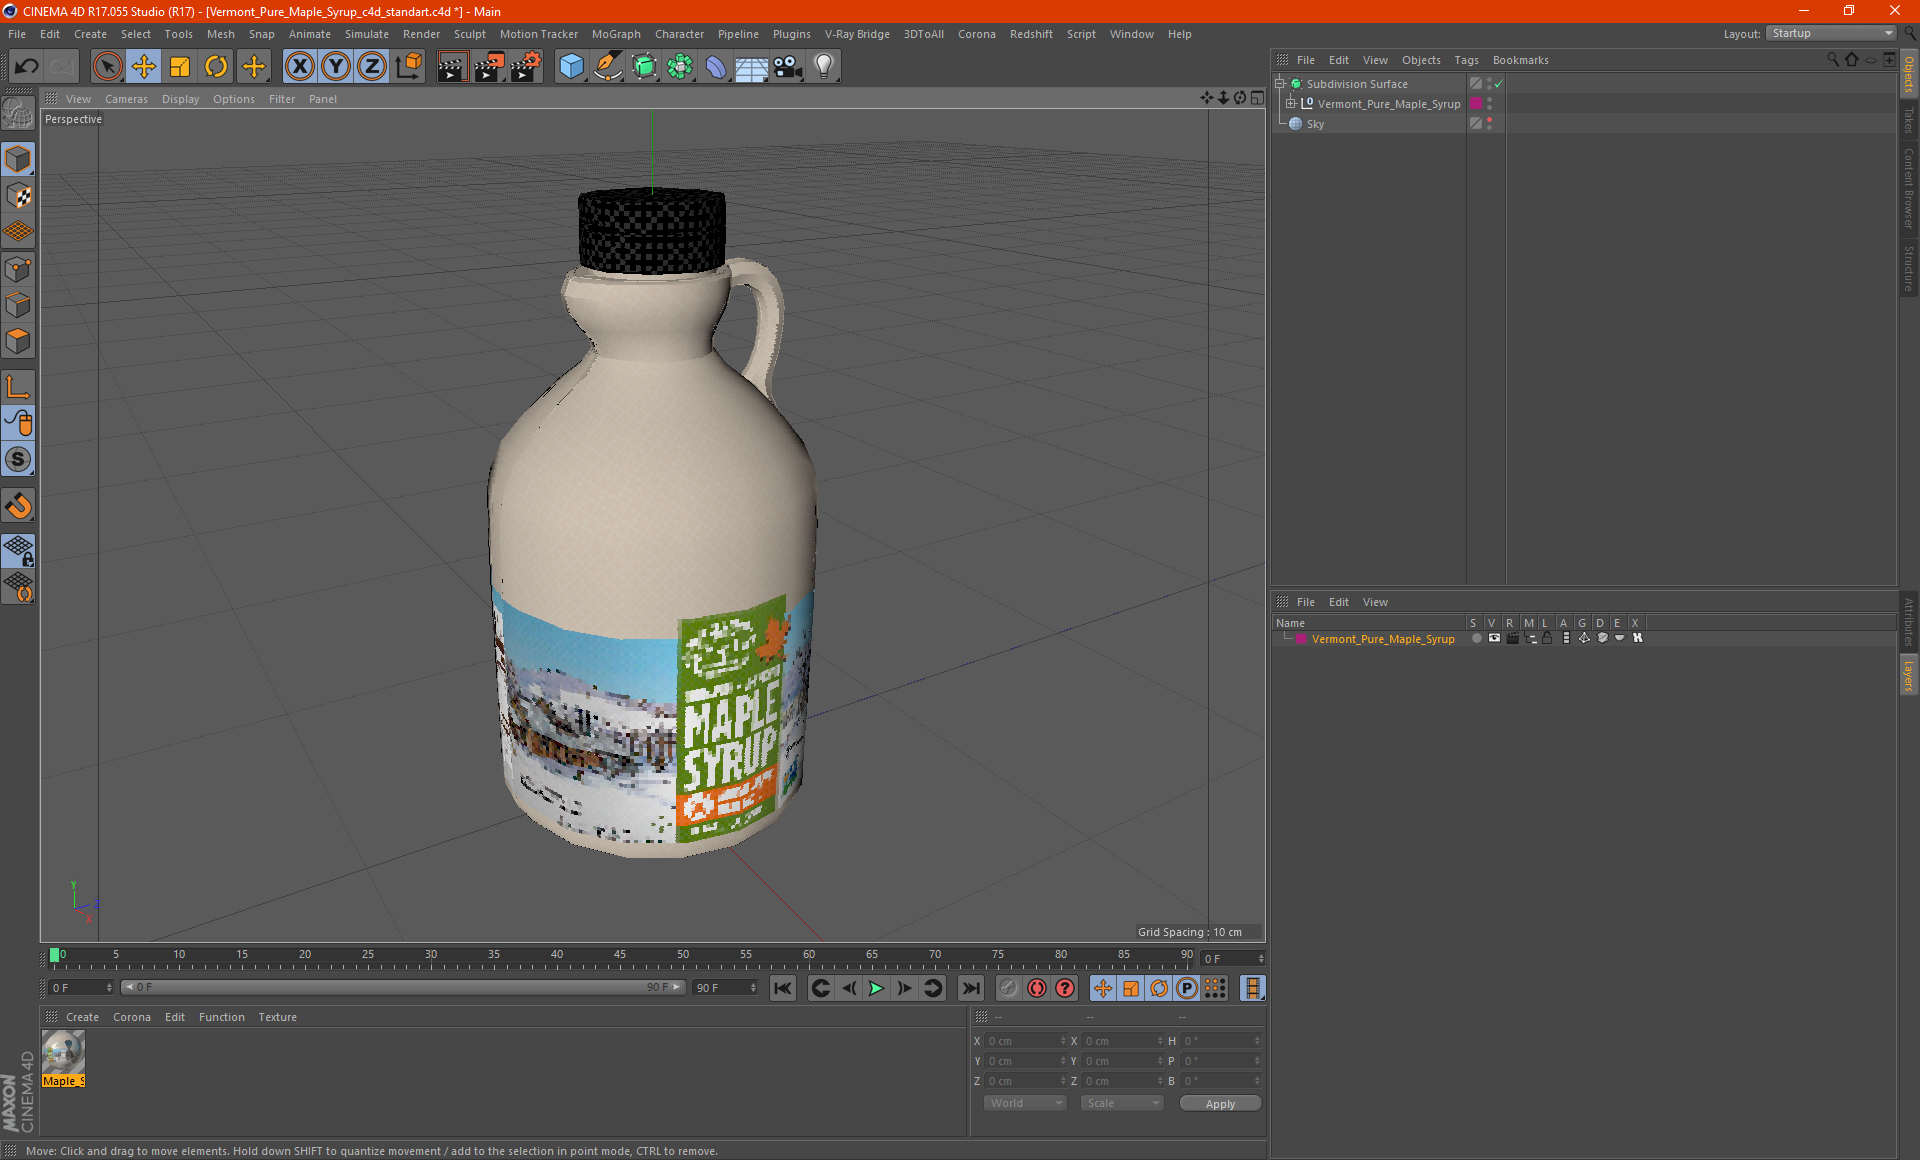Image resolution: width=1920 pixels, height=1160 pixels.
Task: Toggle layer render flag
Action: (1512, 638)
